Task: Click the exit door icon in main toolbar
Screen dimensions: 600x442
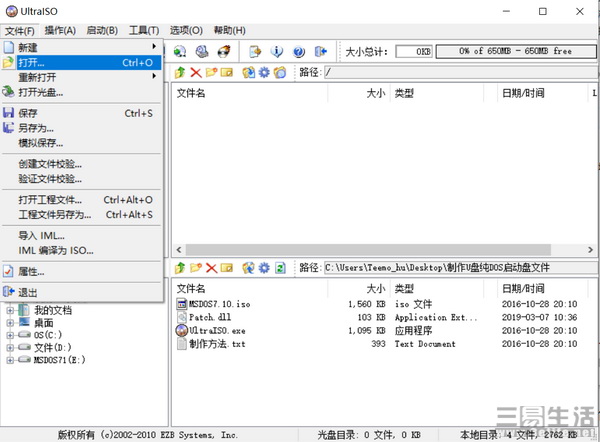Action: coord(321,51)
